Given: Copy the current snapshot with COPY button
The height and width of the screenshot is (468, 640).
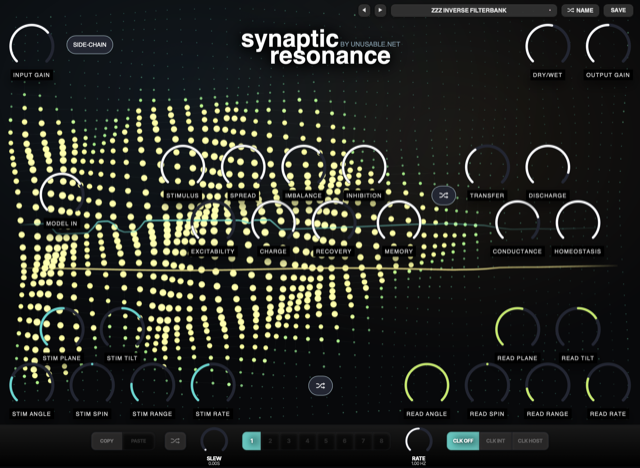Looking at the screenshot, I should [x=107, y=441].
